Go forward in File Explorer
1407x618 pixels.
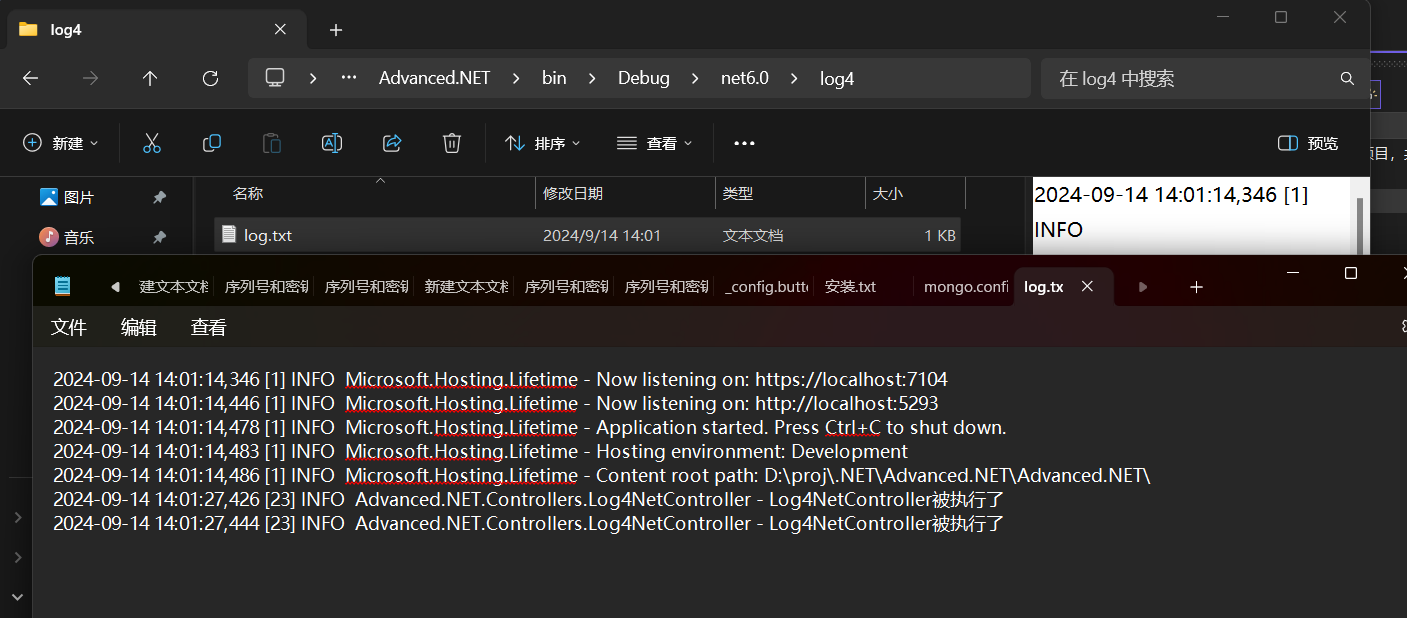(x=90, y=78)
